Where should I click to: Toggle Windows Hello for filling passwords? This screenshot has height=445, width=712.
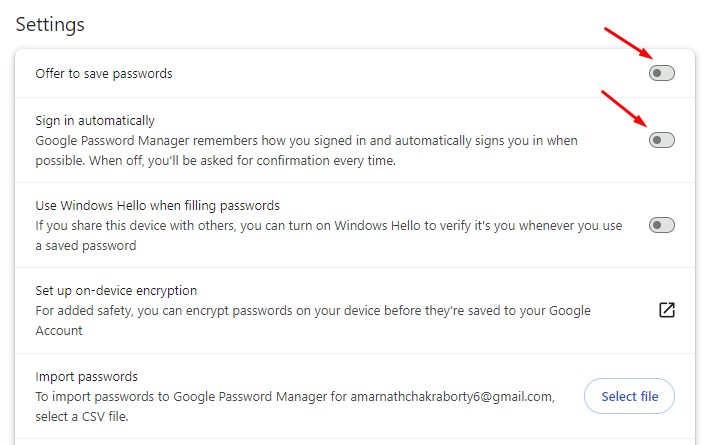tap(662, 225)
